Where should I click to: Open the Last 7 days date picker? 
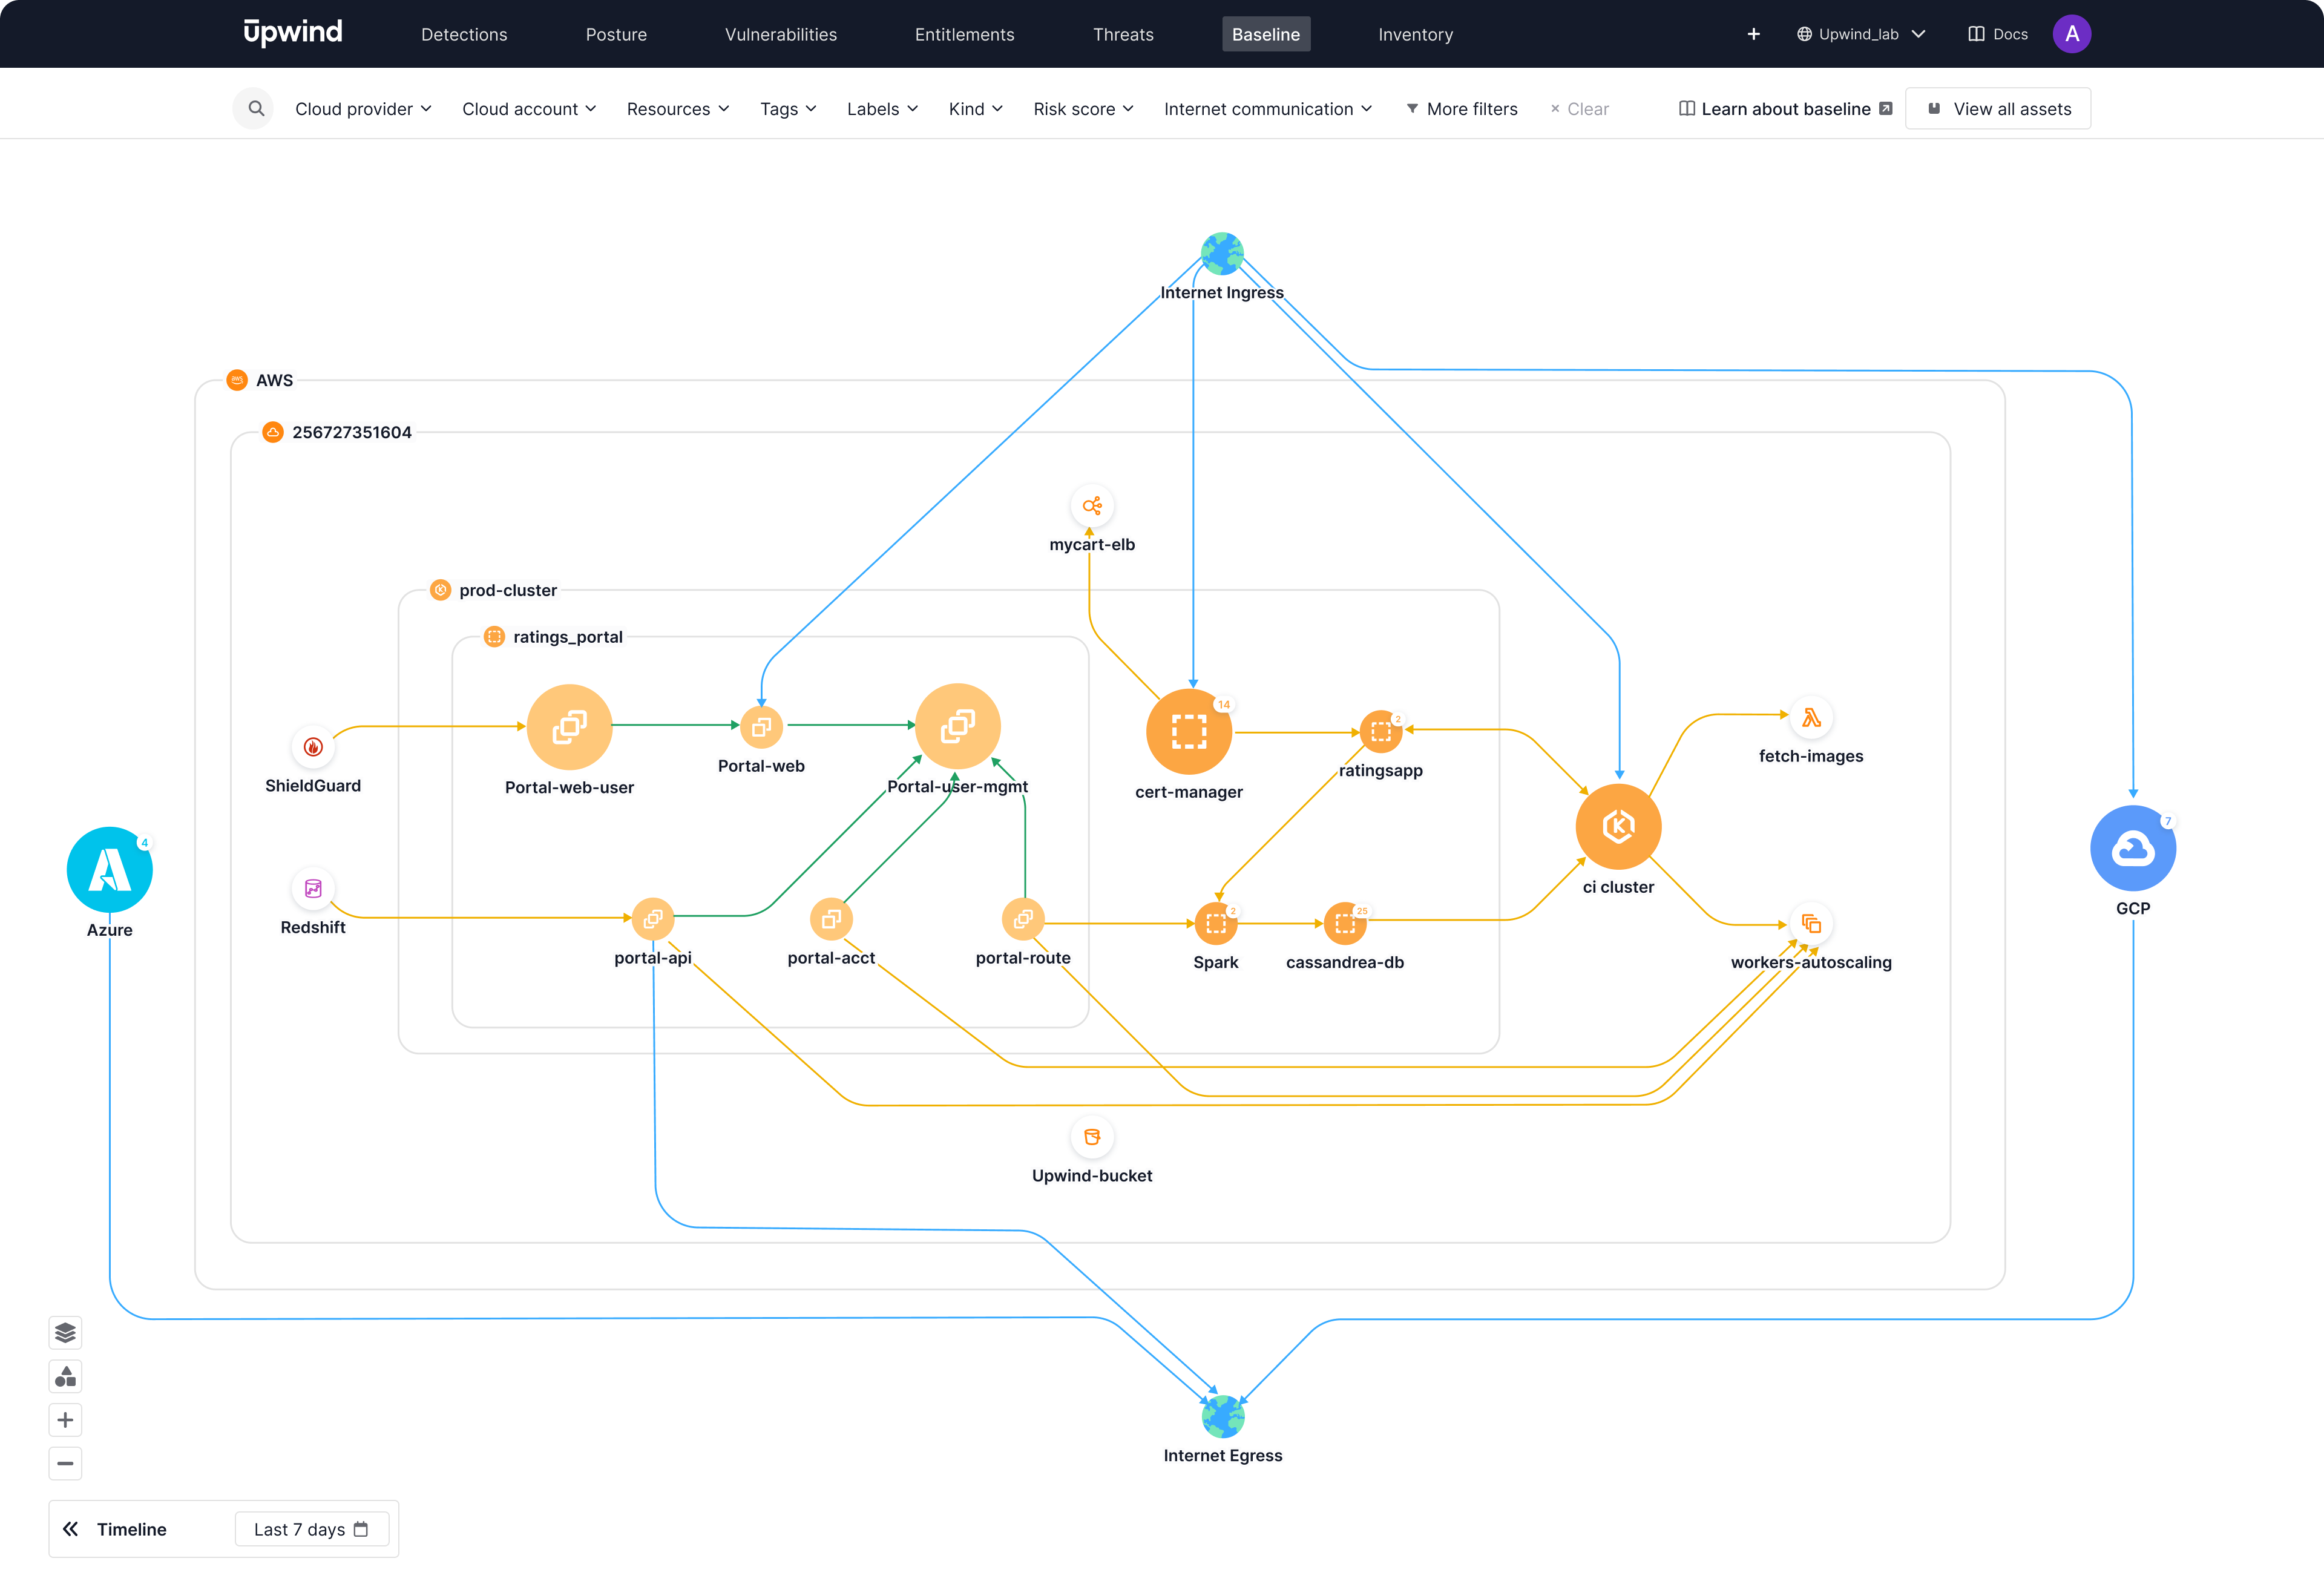tap(311, 1529)
